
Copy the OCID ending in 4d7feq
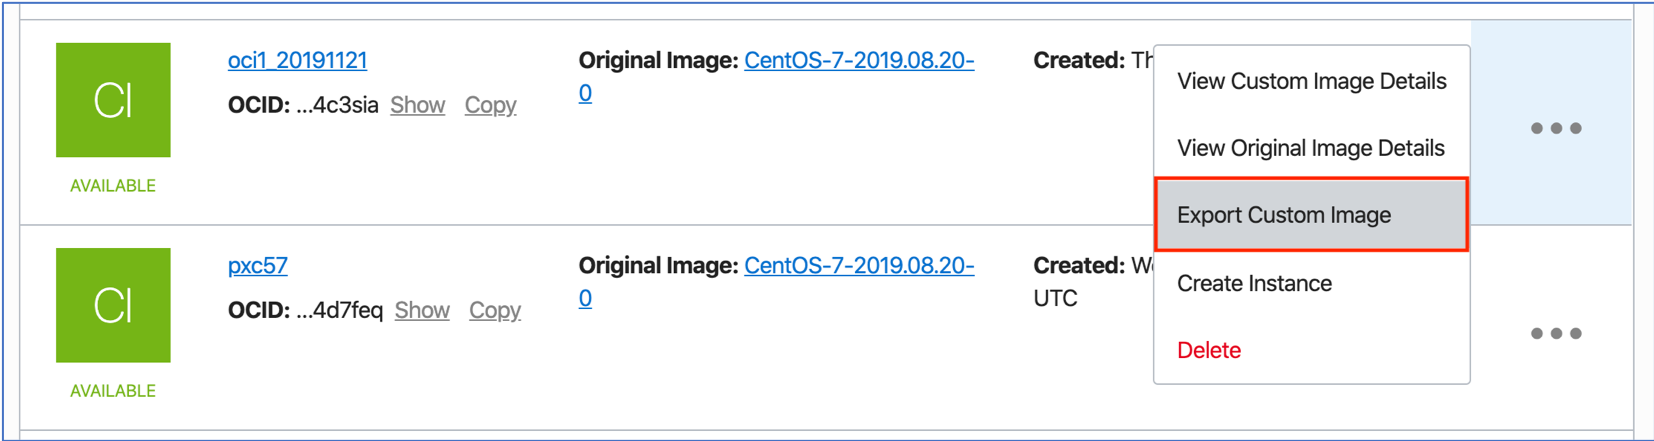[495, 310]
